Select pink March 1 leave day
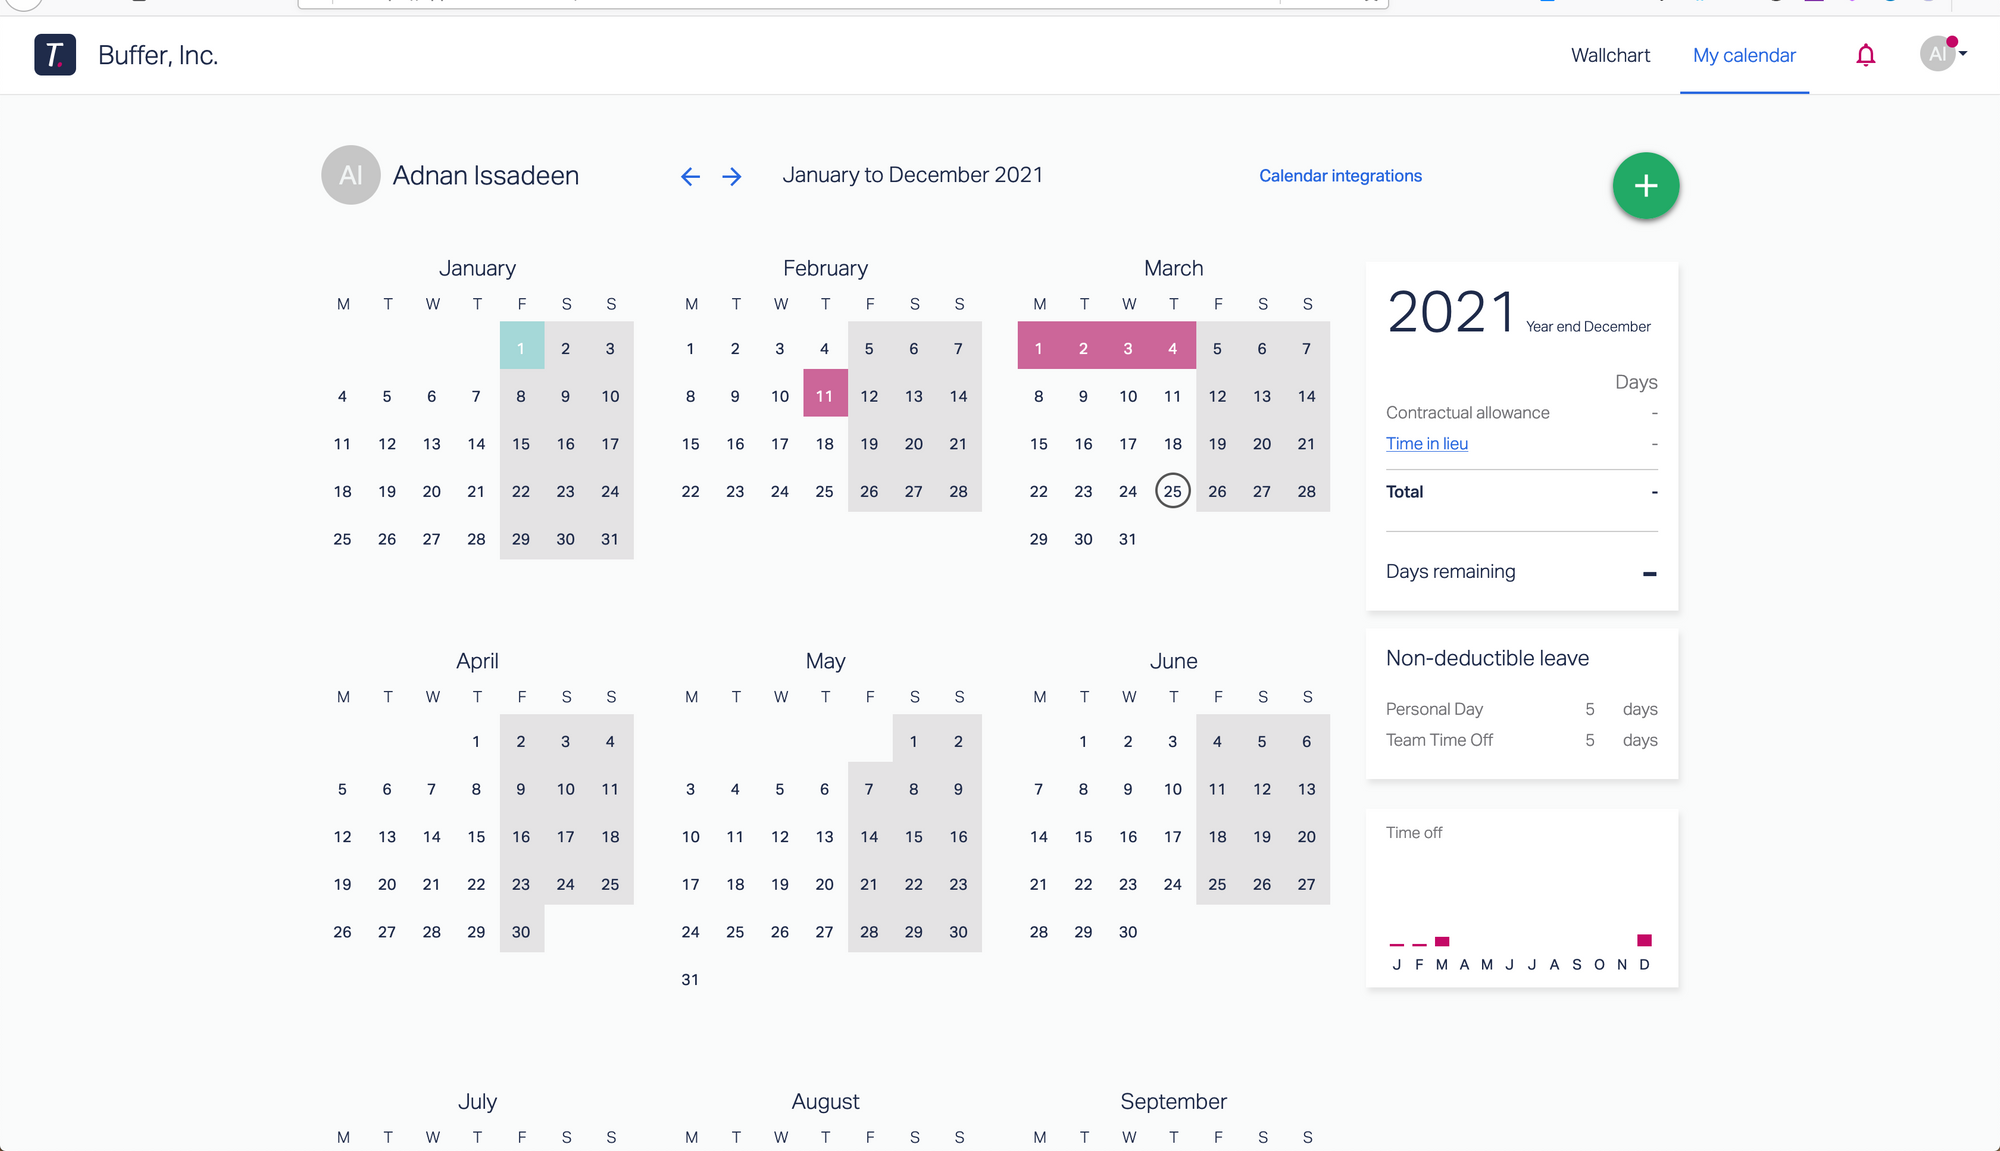 pos(1039,348)
